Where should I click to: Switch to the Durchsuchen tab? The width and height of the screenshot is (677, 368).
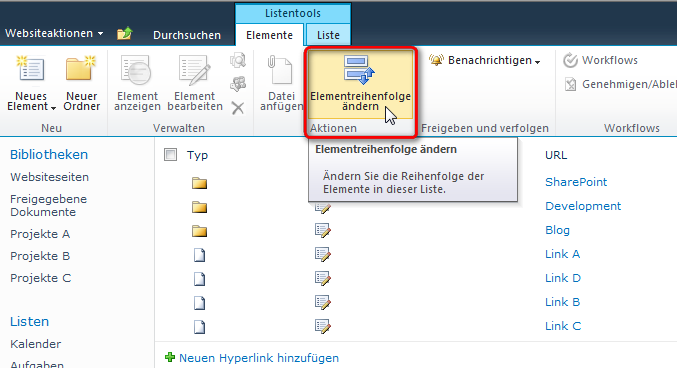point(187,35)
